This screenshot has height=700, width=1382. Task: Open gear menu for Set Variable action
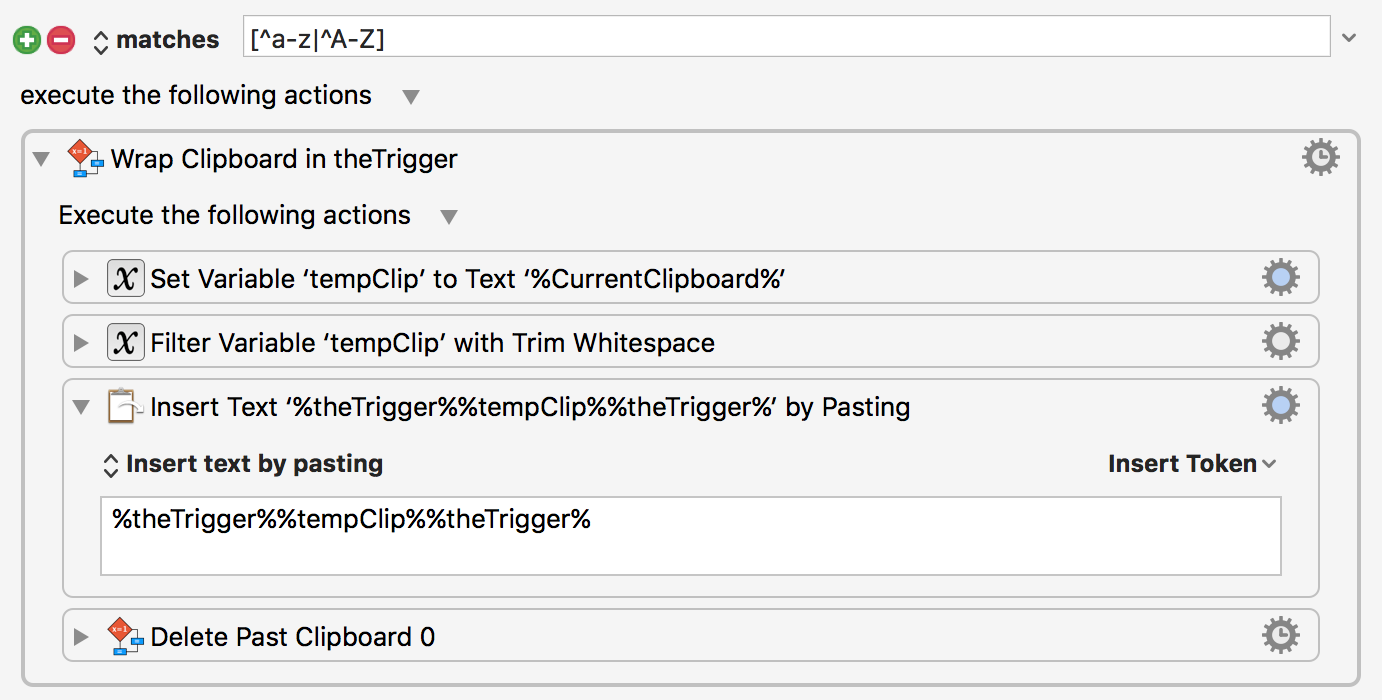[x=1281, y=278]
